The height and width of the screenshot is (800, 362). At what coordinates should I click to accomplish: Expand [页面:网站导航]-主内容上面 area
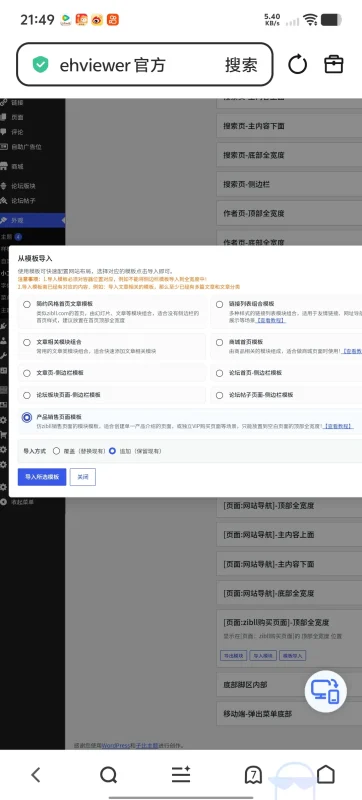pyautogui.click(x=289, y=535)
